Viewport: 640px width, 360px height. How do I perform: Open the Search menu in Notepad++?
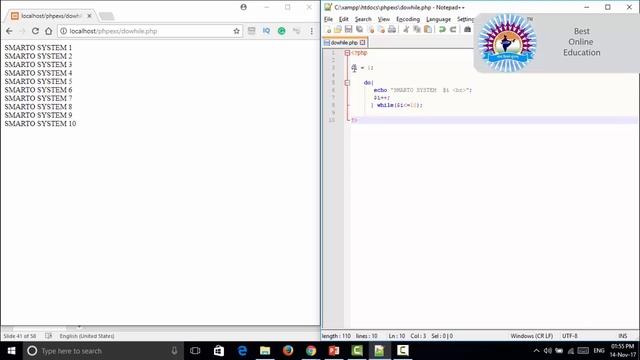(x=363, y=19)
